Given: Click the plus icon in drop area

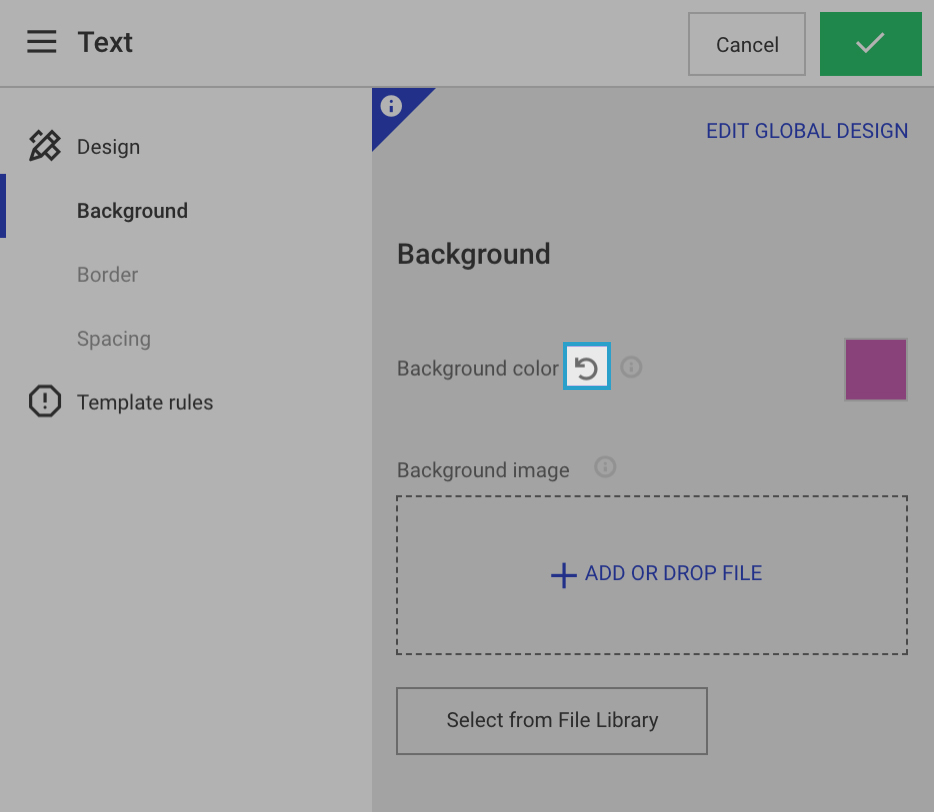Looking at the screenshot, I should (563, 575).
